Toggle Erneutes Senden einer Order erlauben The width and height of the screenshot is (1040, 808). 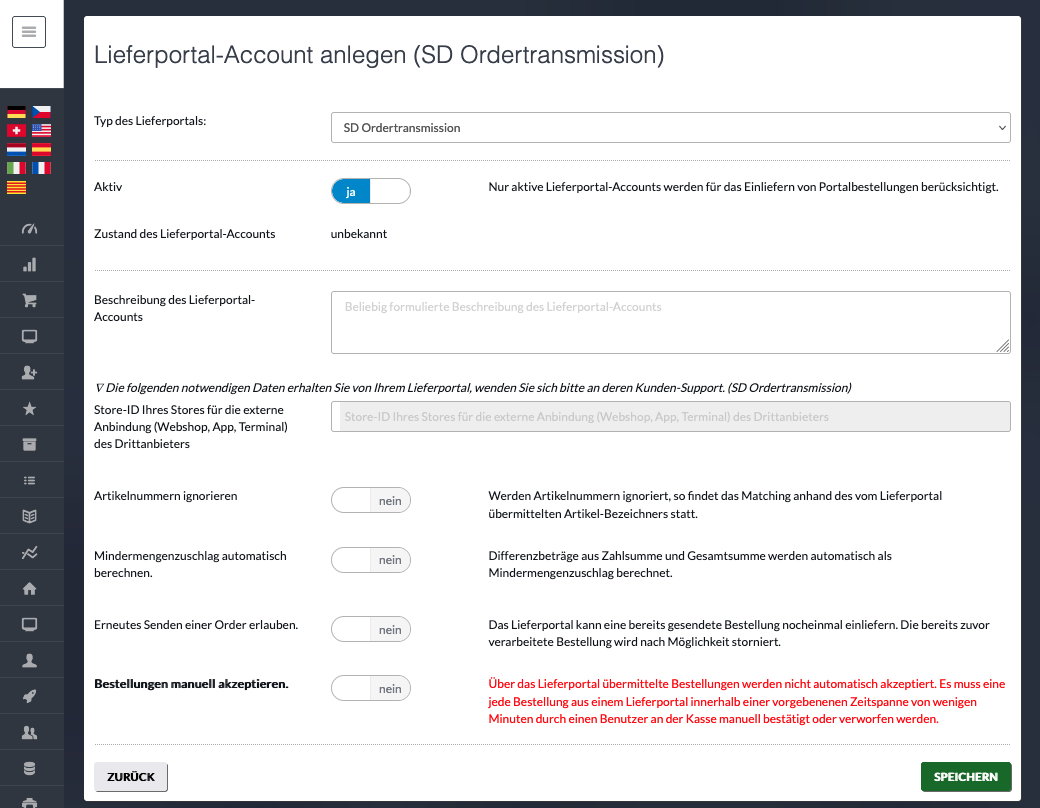click(x=371, y=629)
